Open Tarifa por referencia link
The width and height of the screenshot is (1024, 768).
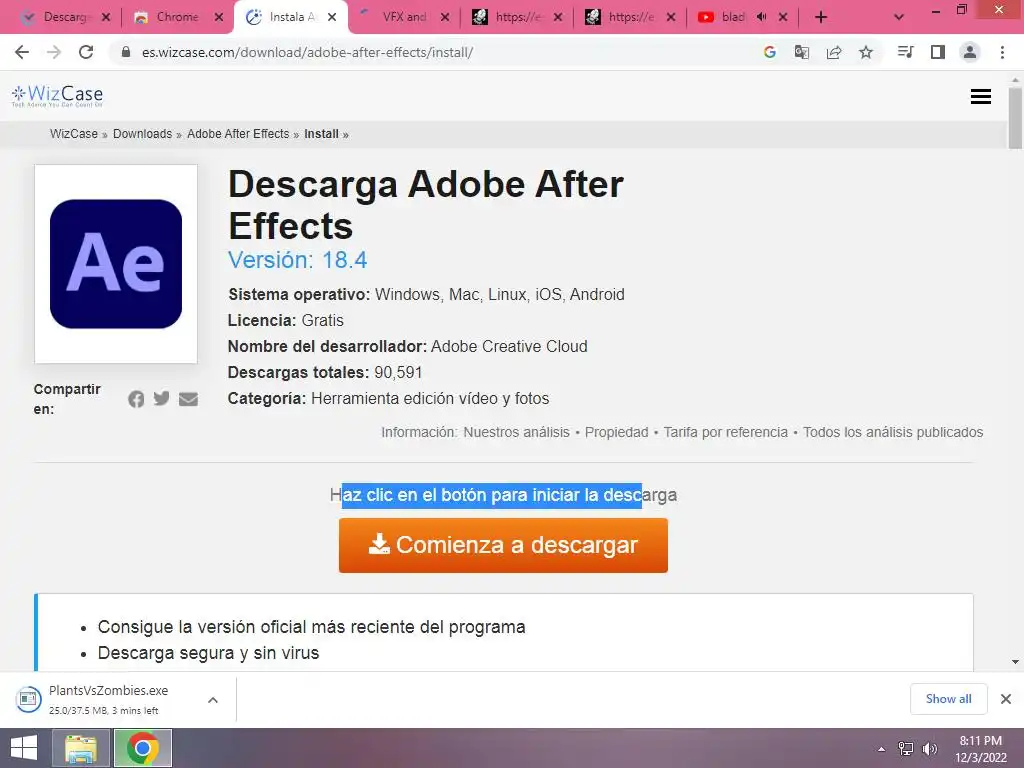pos(726,432)
